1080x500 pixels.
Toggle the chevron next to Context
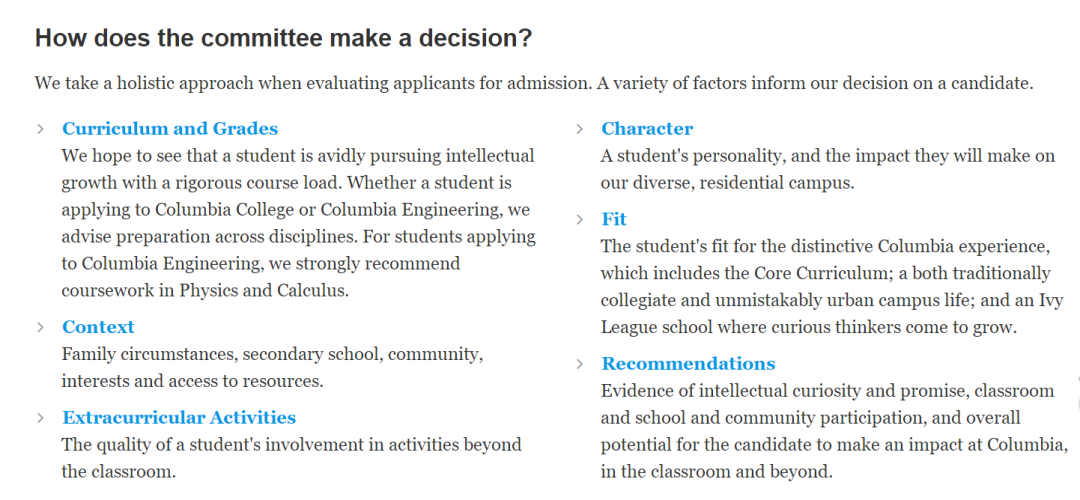pyautogui.click(x=40, y=327)
